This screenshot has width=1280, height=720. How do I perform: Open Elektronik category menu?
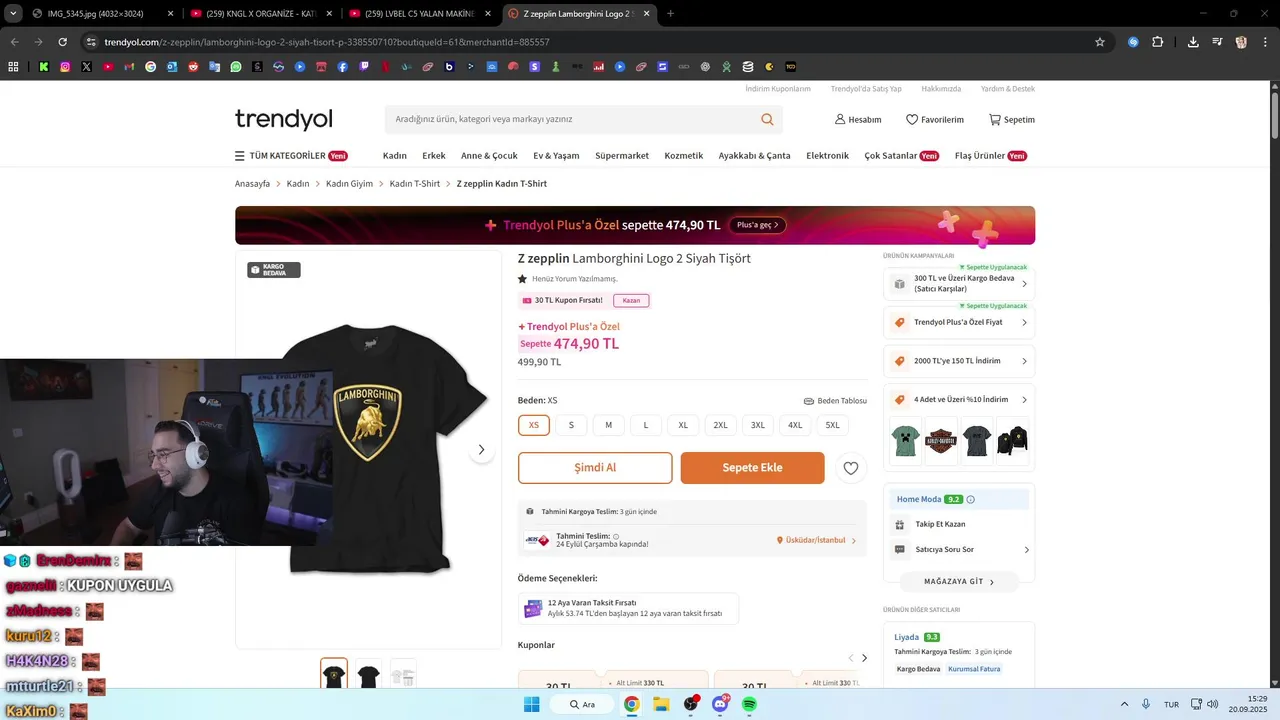click(x=827, y=156)
